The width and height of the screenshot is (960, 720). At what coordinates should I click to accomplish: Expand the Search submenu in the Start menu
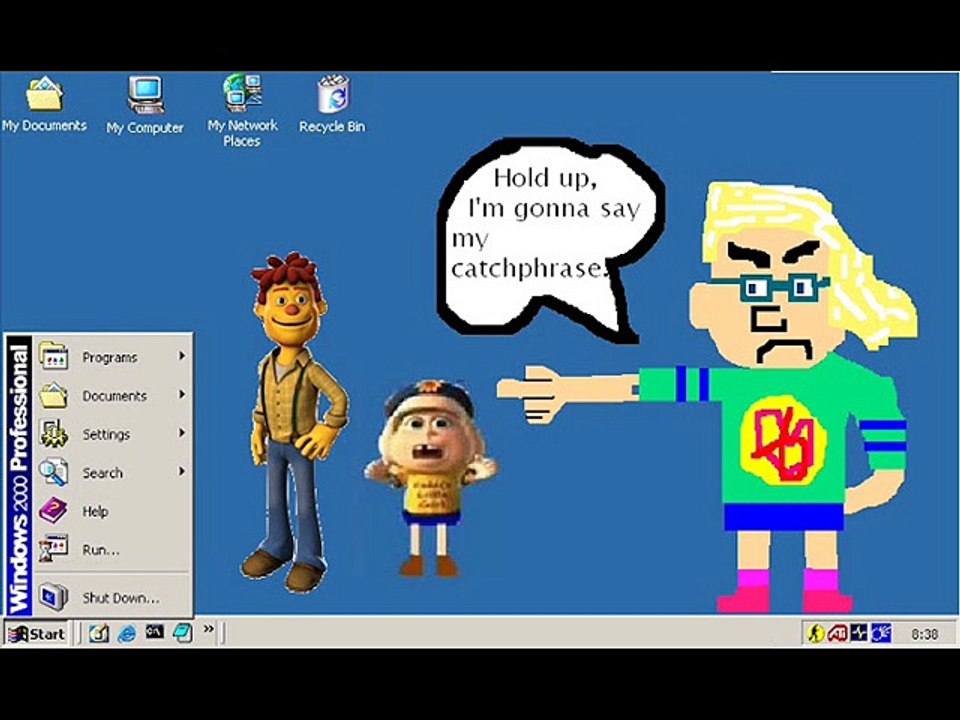click(x=113, y=473)
